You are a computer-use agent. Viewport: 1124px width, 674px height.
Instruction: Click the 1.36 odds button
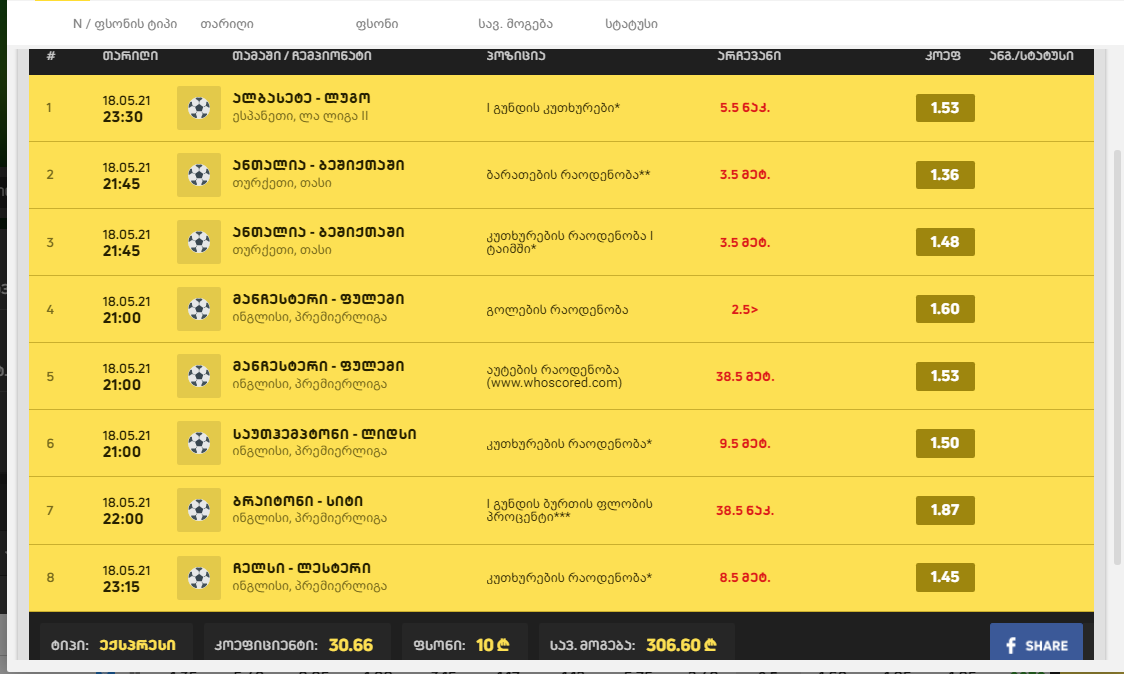click(x=945, y=175)
